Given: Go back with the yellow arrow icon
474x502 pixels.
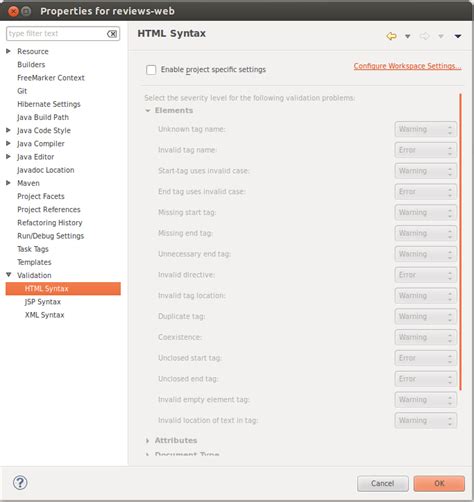Looking at the screenshot, I should pos(391,36).
